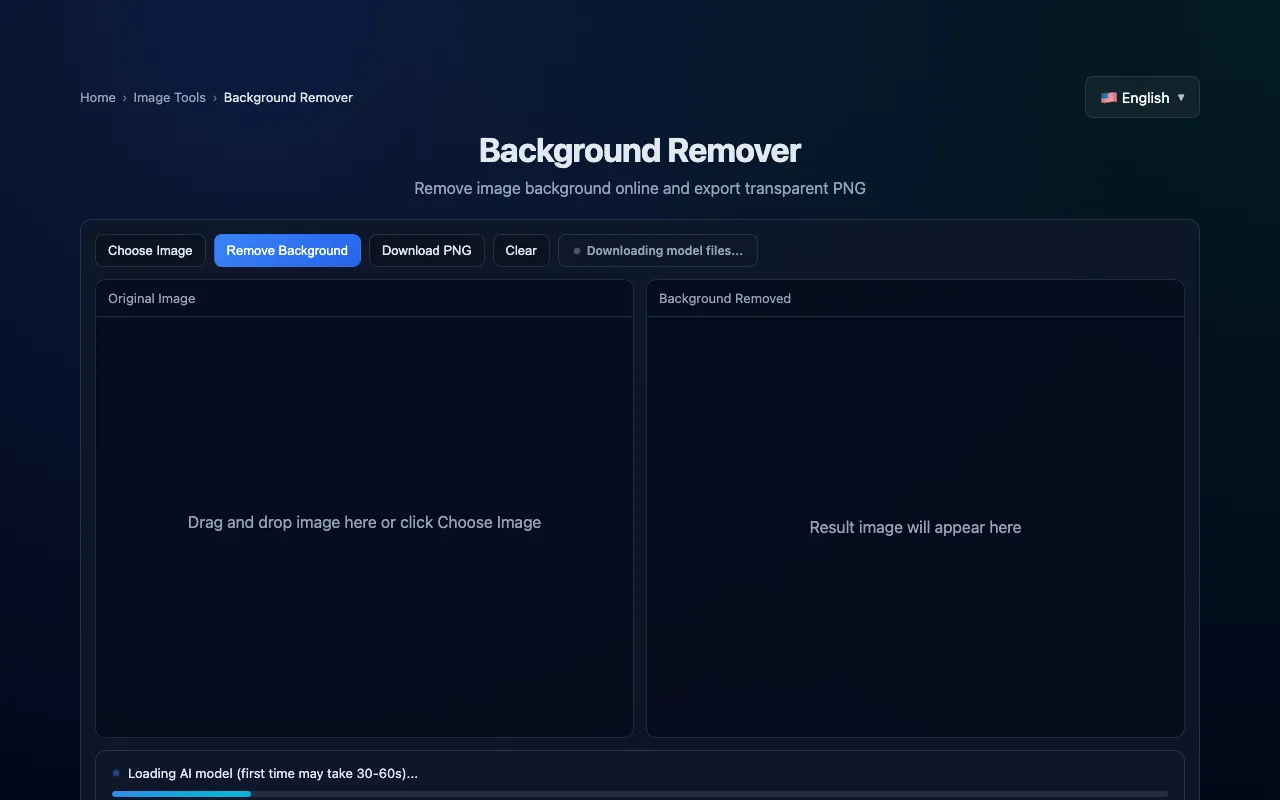
Task: Click the subtitle about transparent PNG export
Action: [x=640, y=188]
